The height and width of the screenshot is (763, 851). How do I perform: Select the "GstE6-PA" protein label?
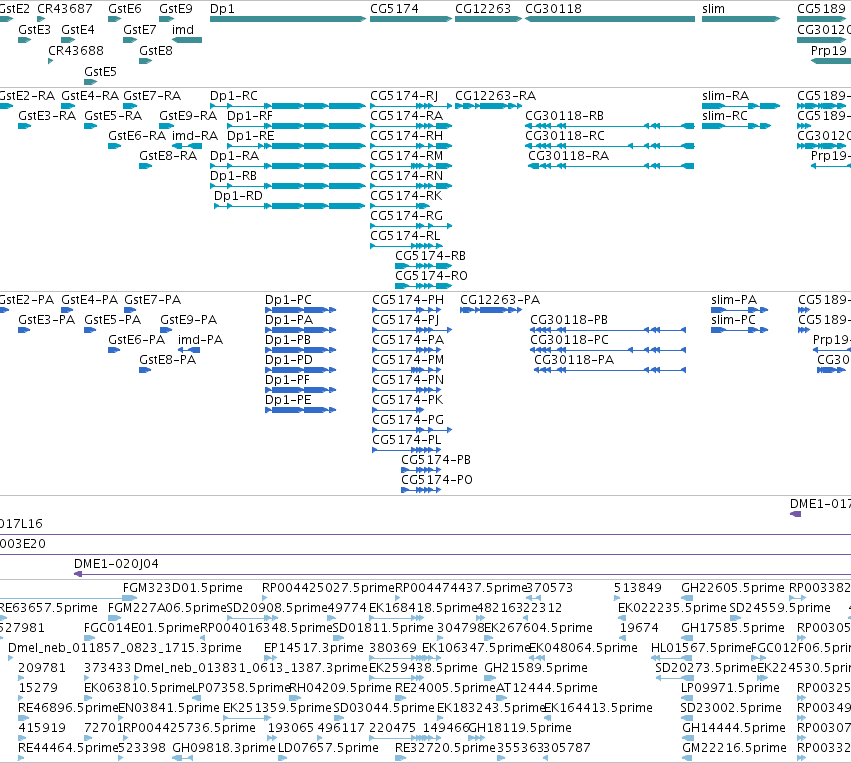[x=137, y=340]
